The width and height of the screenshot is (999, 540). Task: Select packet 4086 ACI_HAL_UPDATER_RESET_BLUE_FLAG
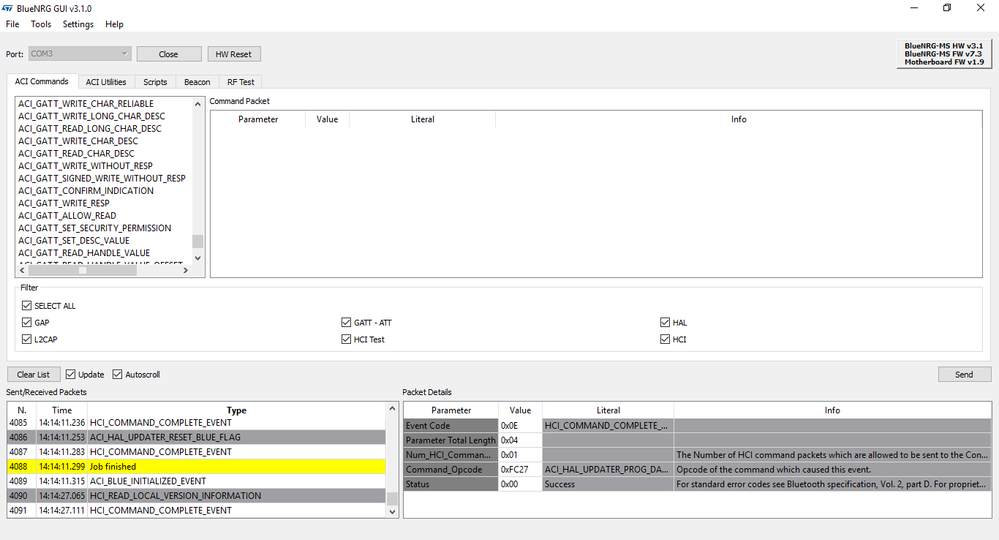point(196,437)
